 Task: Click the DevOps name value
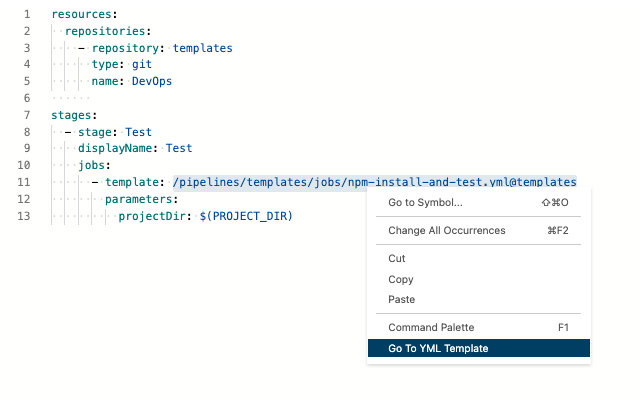point(151,82)
